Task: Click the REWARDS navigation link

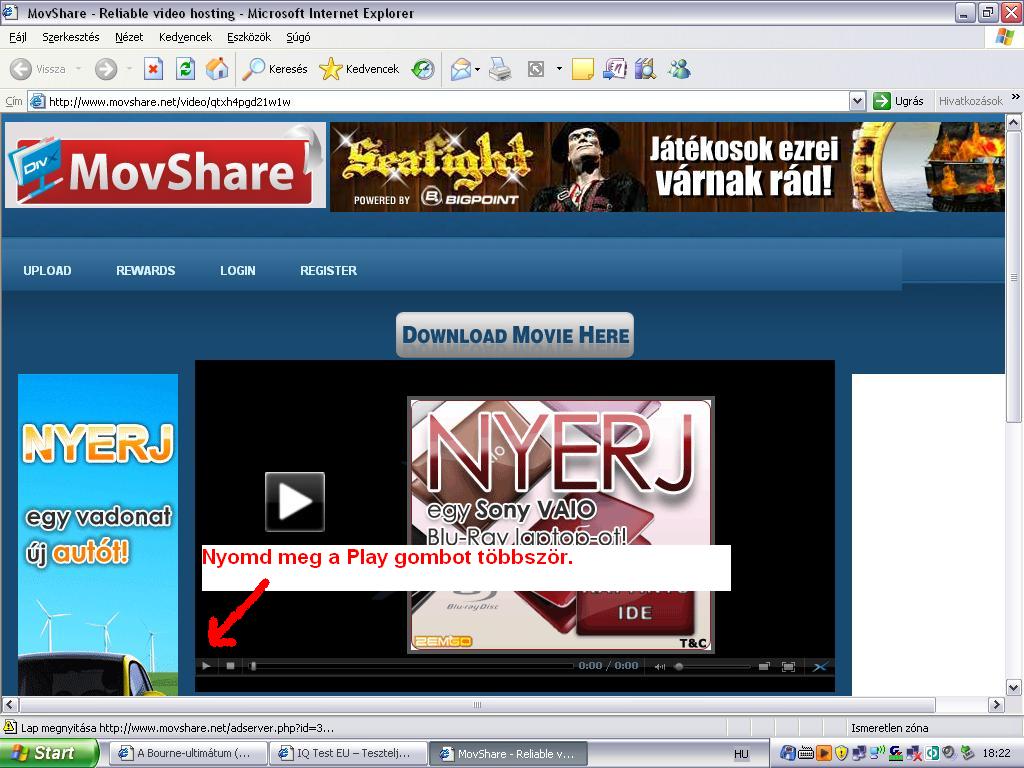Action: [x=146, y=270]
